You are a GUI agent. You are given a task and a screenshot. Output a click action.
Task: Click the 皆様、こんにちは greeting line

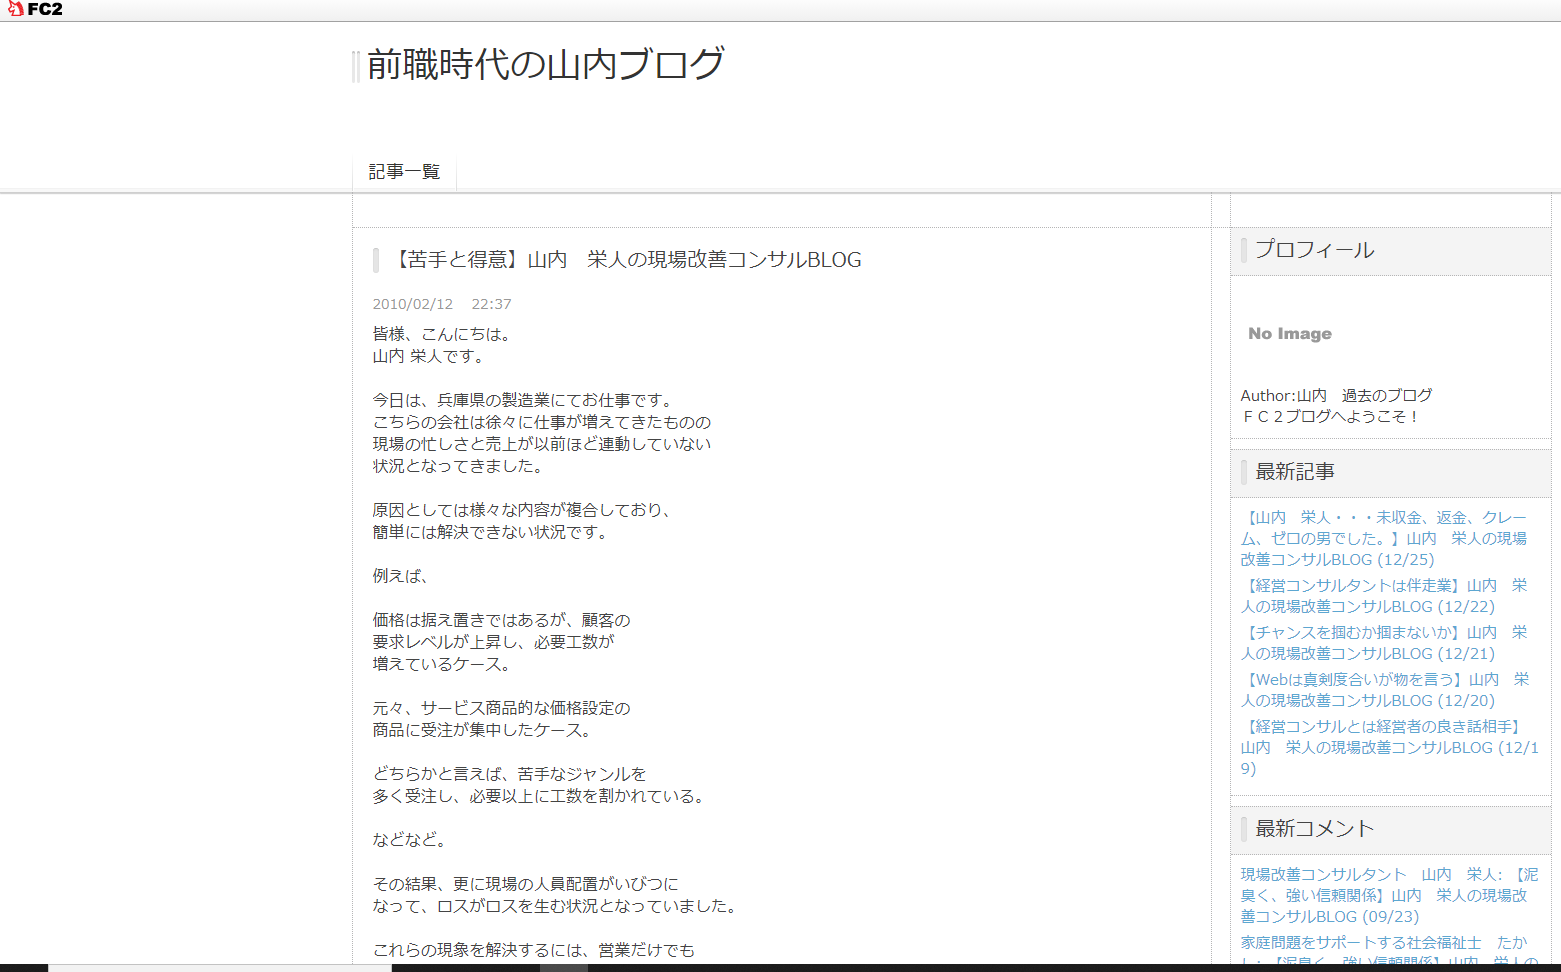pyautogui.click(x=441, y=334)
